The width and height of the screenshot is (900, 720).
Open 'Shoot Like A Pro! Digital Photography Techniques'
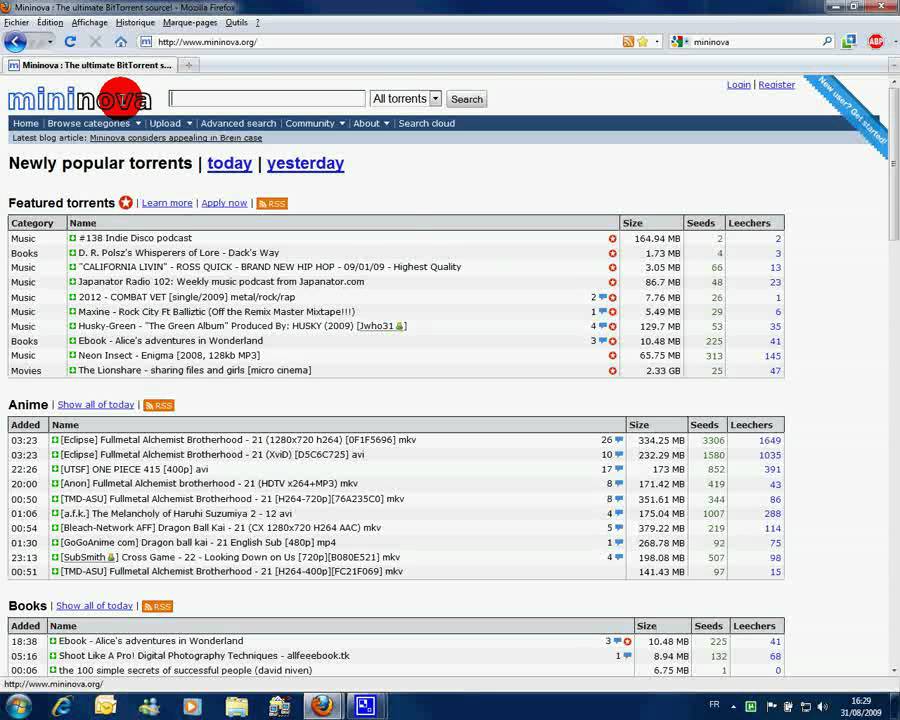pyautogui.click(x=204, y=656)
